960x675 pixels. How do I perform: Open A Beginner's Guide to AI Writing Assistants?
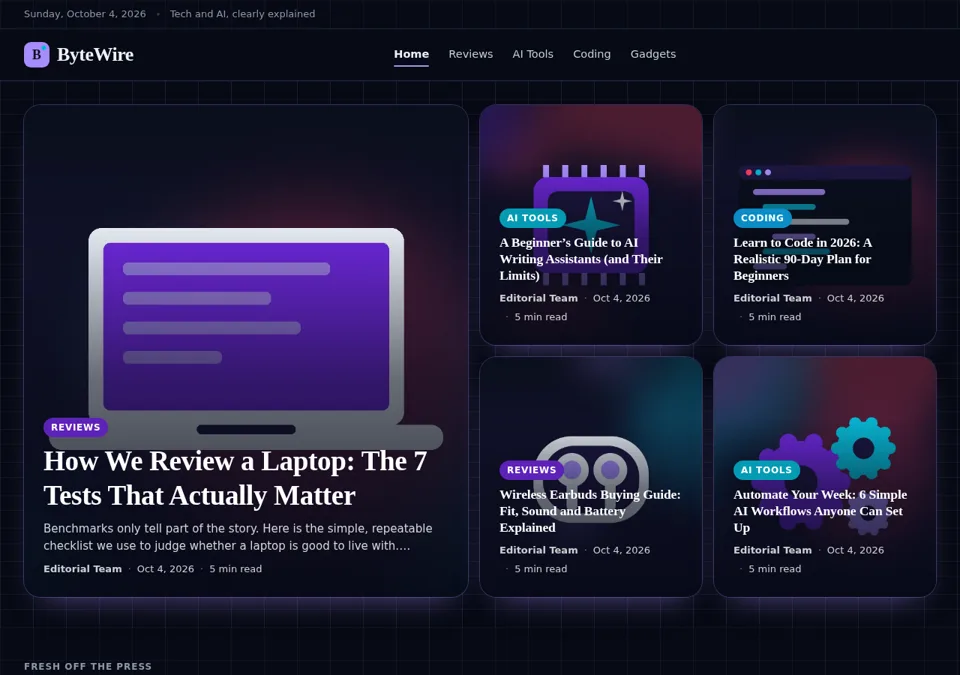[x=581, y=259]
